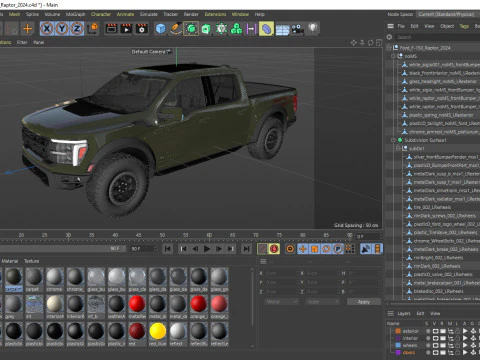
Task: Open the Simulate menu
Action: pos(149,14)
